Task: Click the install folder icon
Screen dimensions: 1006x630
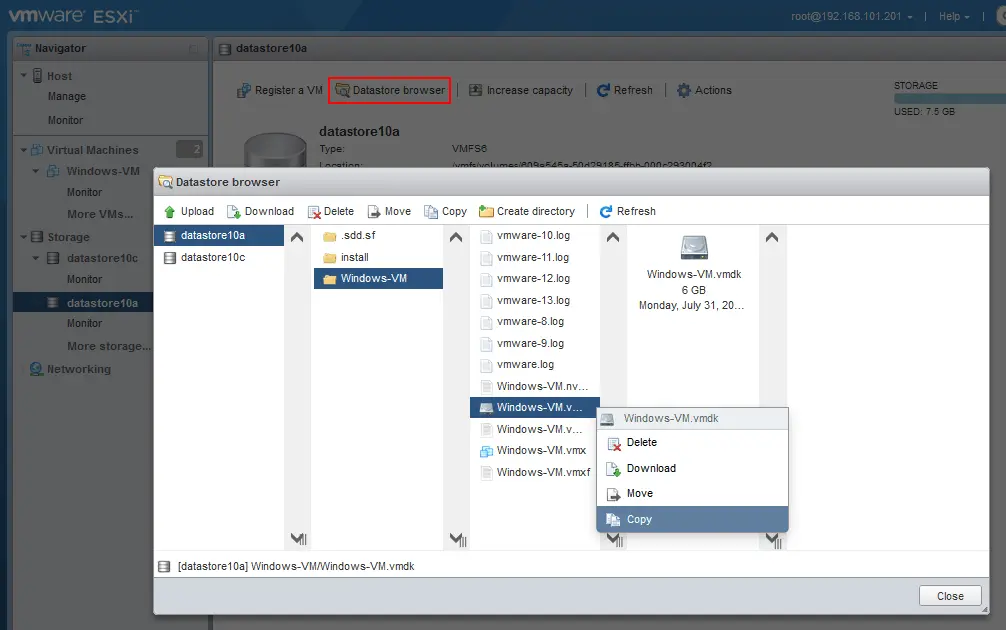Action: 330,258
